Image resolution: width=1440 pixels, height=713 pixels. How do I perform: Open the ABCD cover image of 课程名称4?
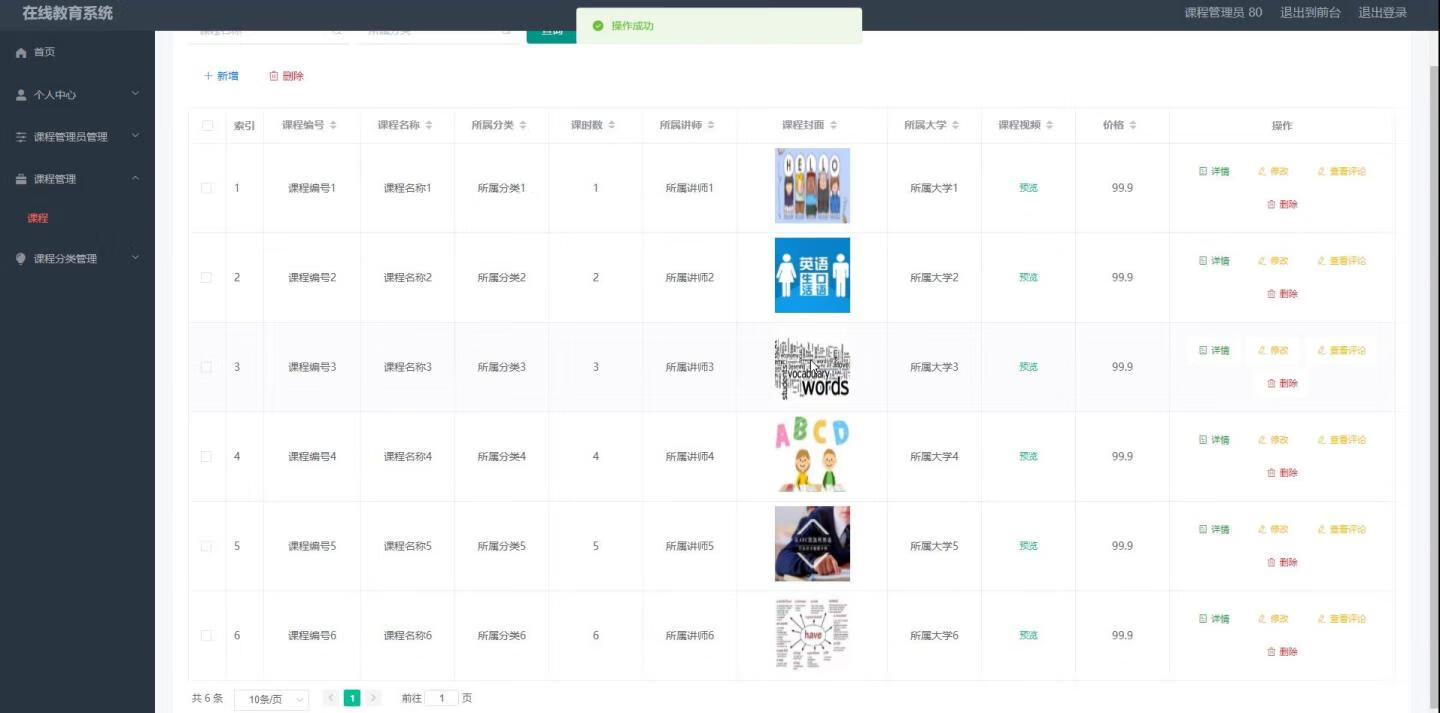(812, 454)
